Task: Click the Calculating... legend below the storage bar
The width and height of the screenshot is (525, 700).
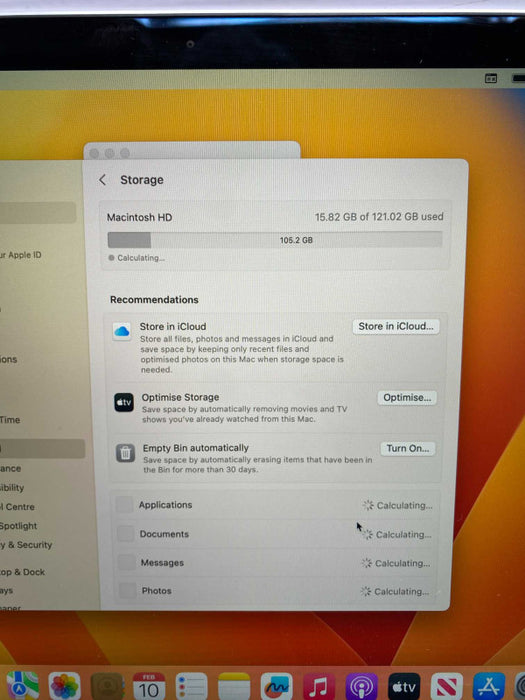Action: click(x=137, y=258)
